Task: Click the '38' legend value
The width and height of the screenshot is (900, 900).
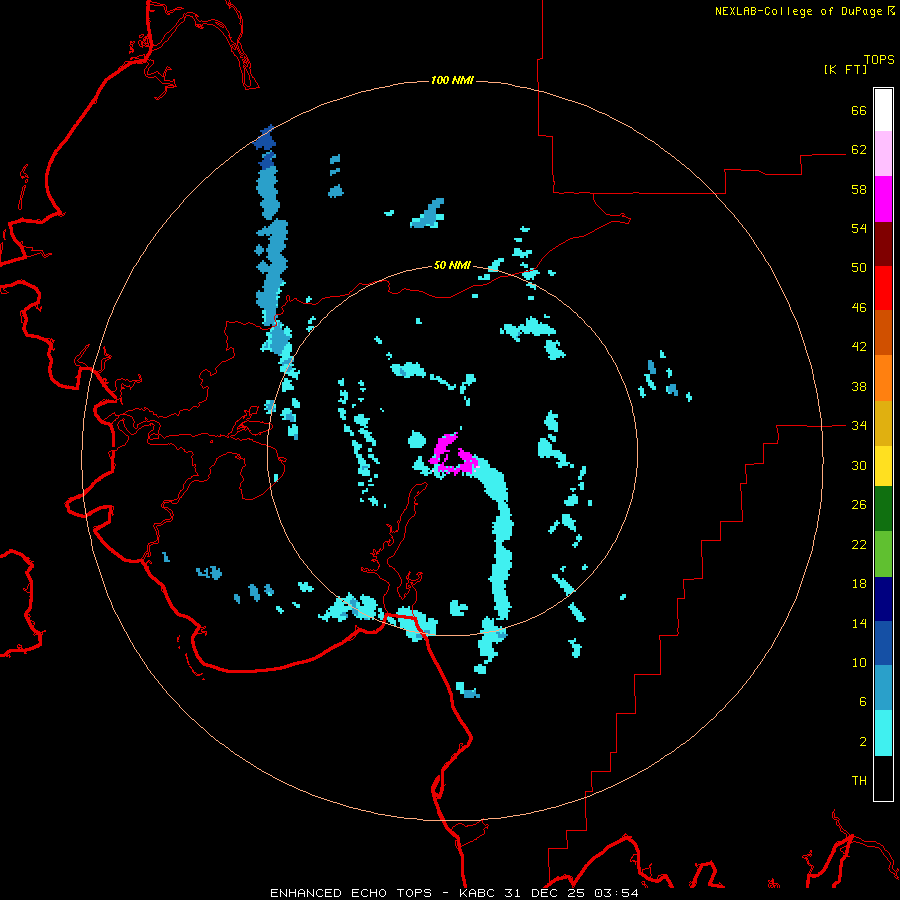Action: (859, 386)
